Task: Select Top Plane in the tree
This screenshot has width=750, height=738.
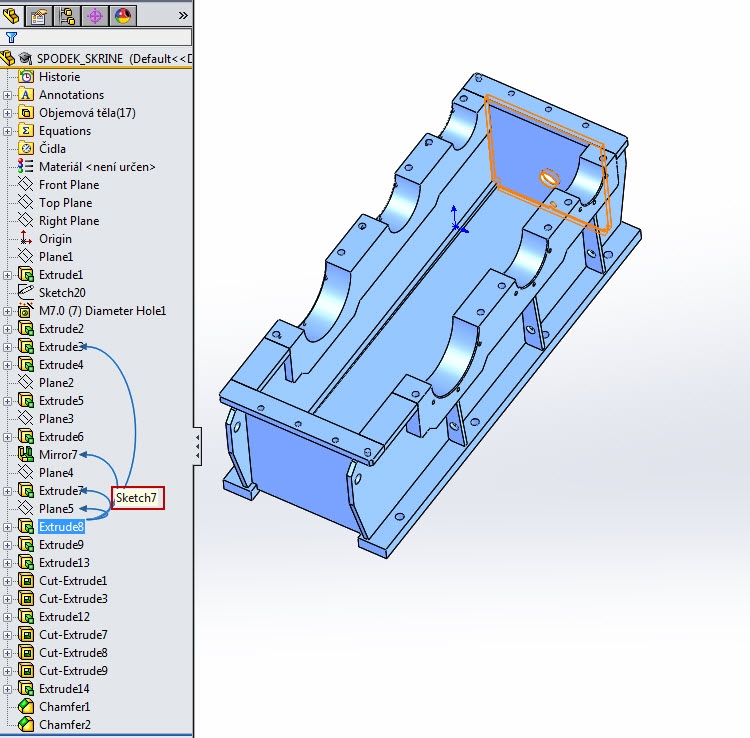Action: point(66,203)
